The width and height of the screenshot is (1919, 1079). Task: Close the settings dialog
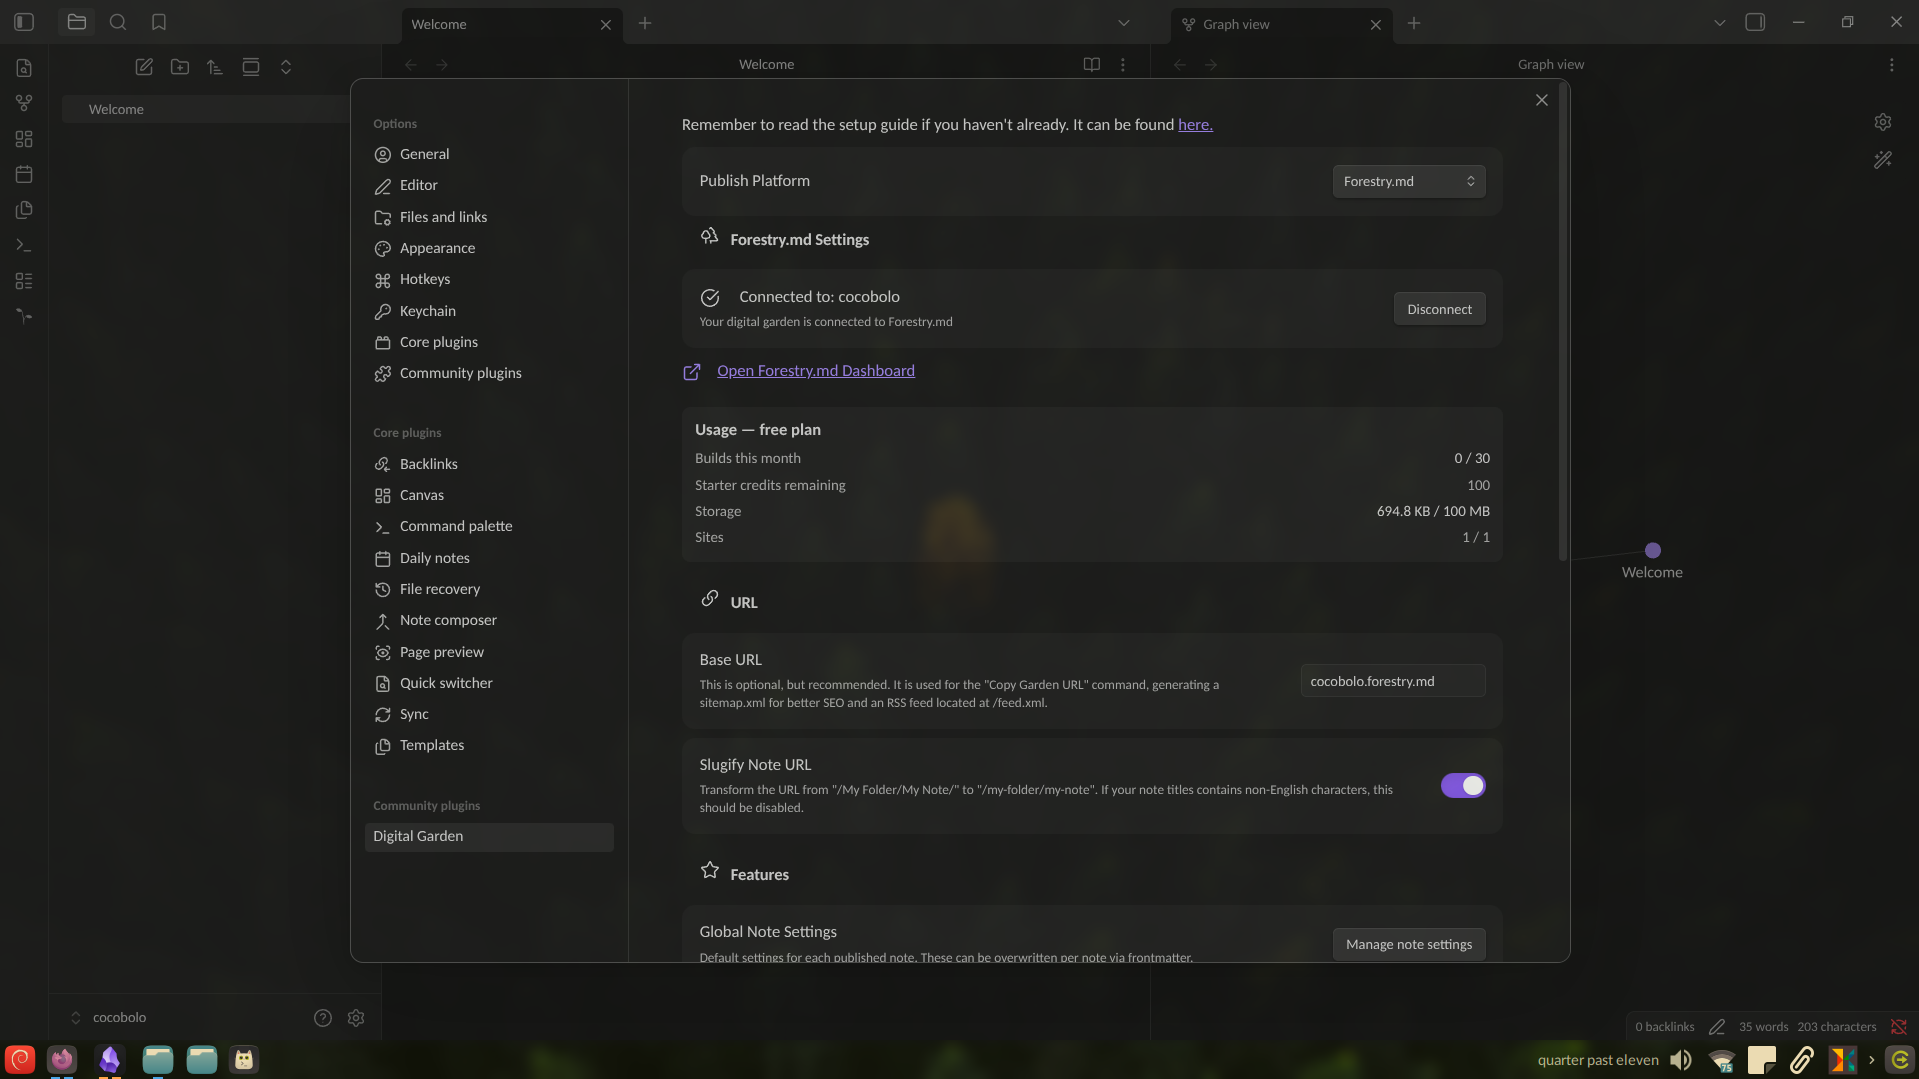[1541, 100]
